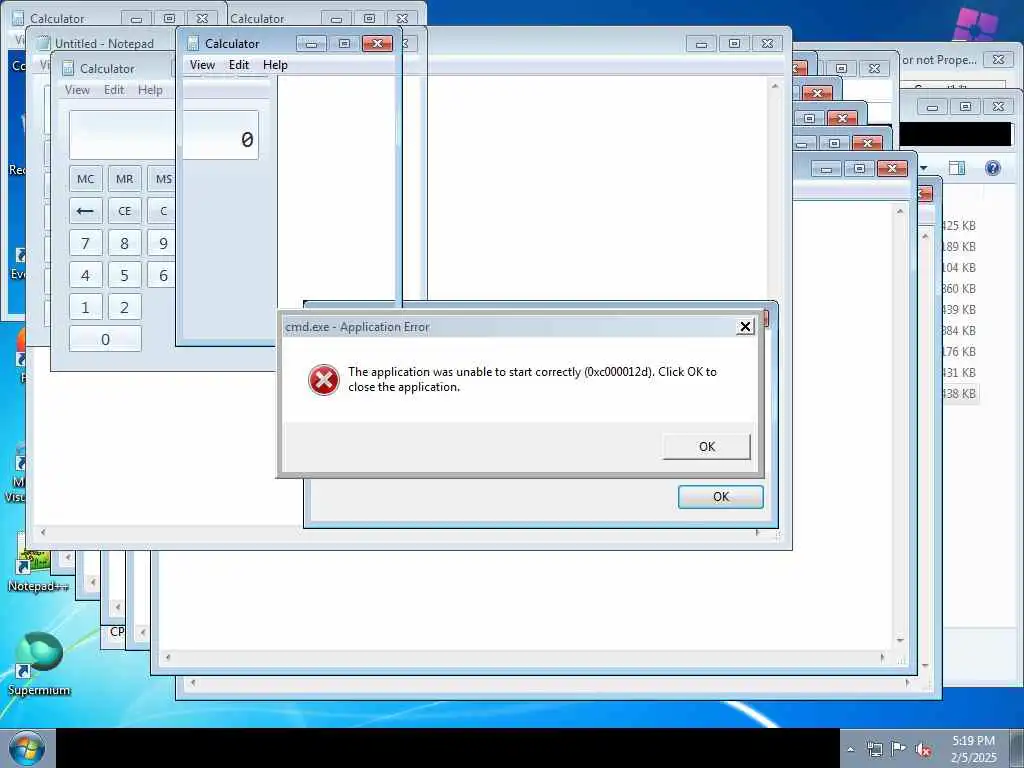Open View menu of the keypad Calculator window

coord(77,89)
